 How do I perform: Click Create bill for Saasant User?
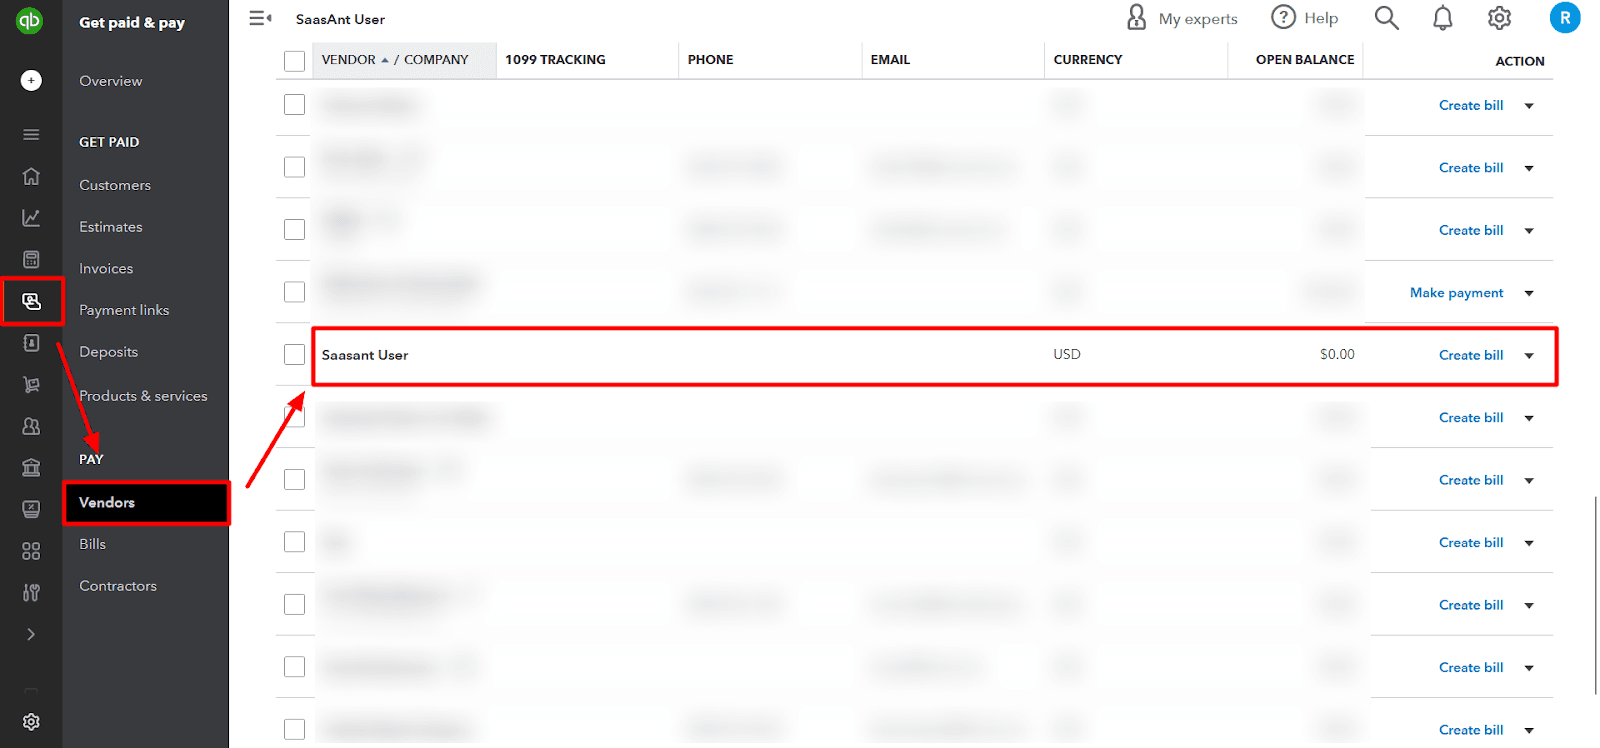tap(1471, 355)
